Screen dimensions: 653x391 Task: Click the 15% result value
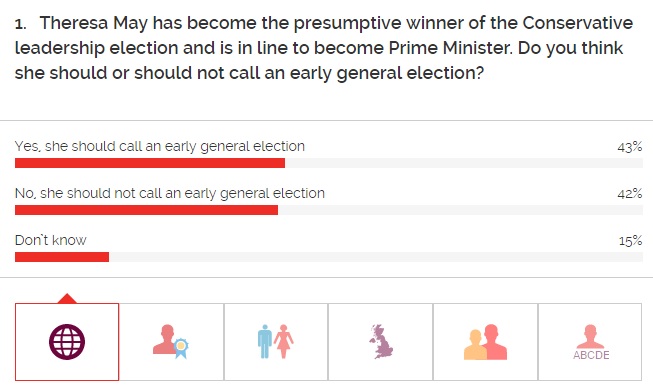[631, 241]
